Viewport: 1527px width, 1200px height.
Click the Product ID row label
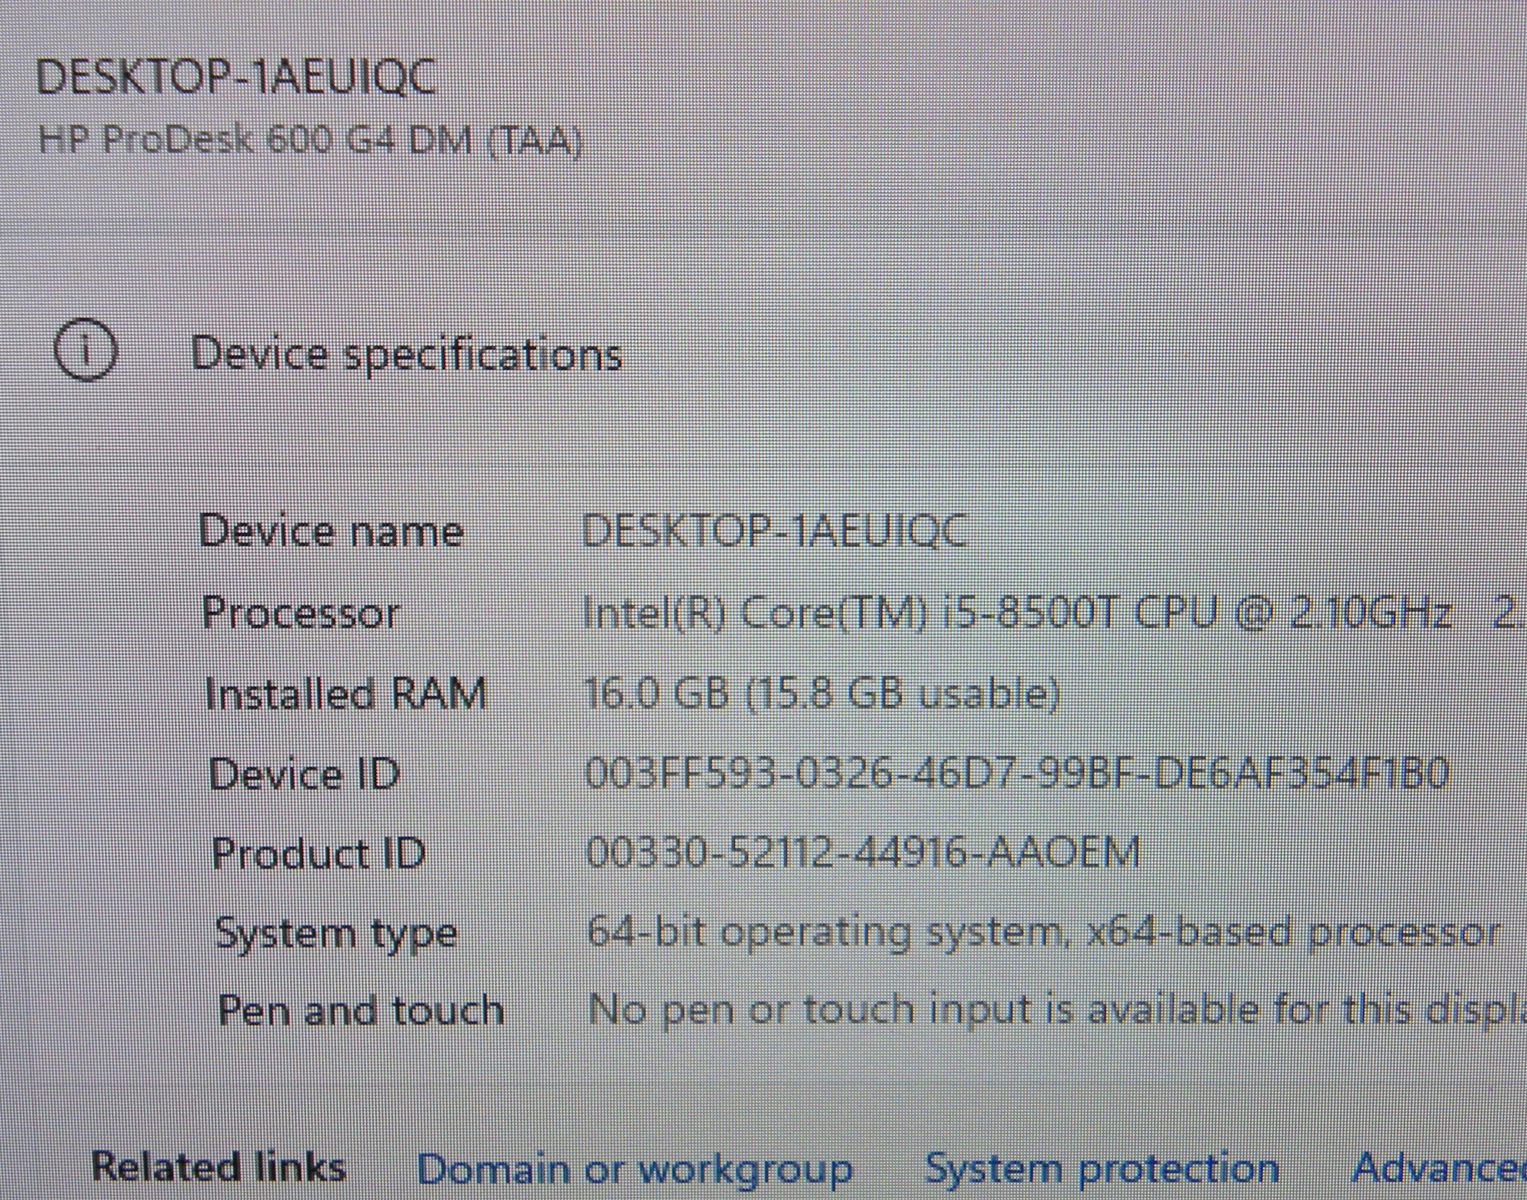click(x=318, y=854)
